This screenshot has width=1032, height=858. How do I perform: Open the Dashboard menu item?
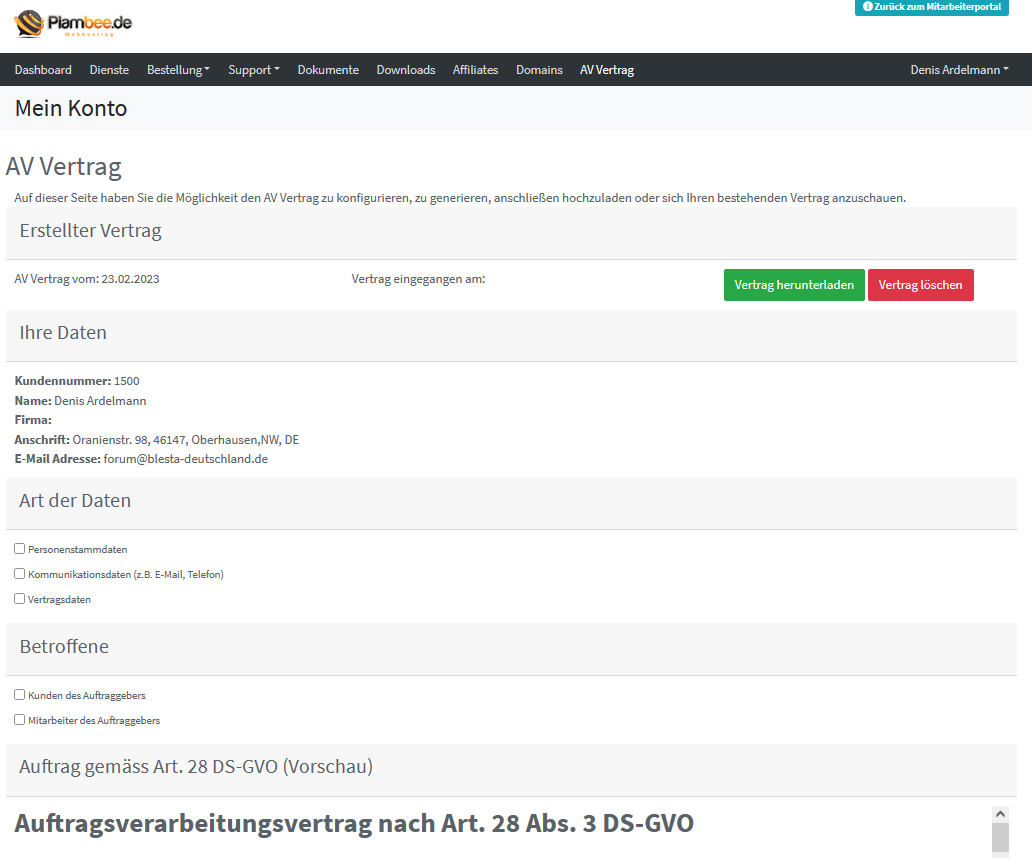(x=43, y=70)
